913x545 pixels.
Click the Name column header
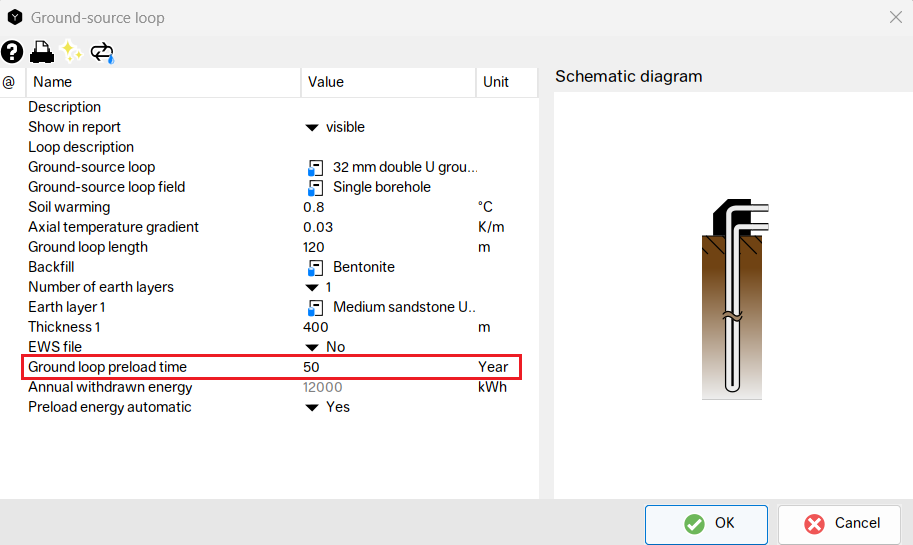[164, 82]
